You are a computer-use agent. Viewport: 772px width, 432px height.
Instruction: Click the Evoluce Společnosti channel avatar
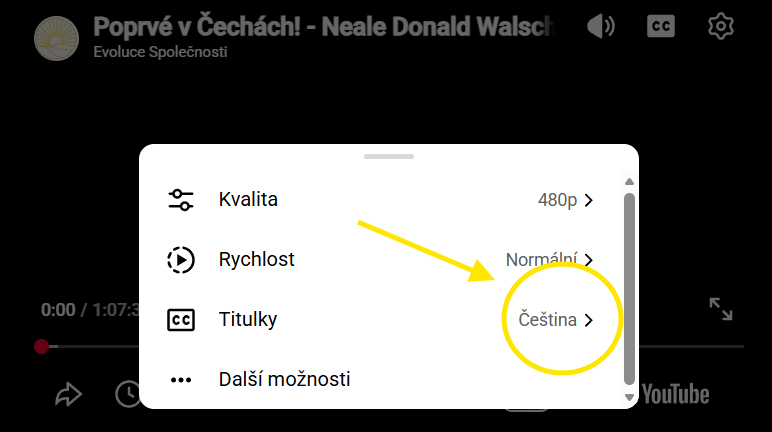coord(56,38)
